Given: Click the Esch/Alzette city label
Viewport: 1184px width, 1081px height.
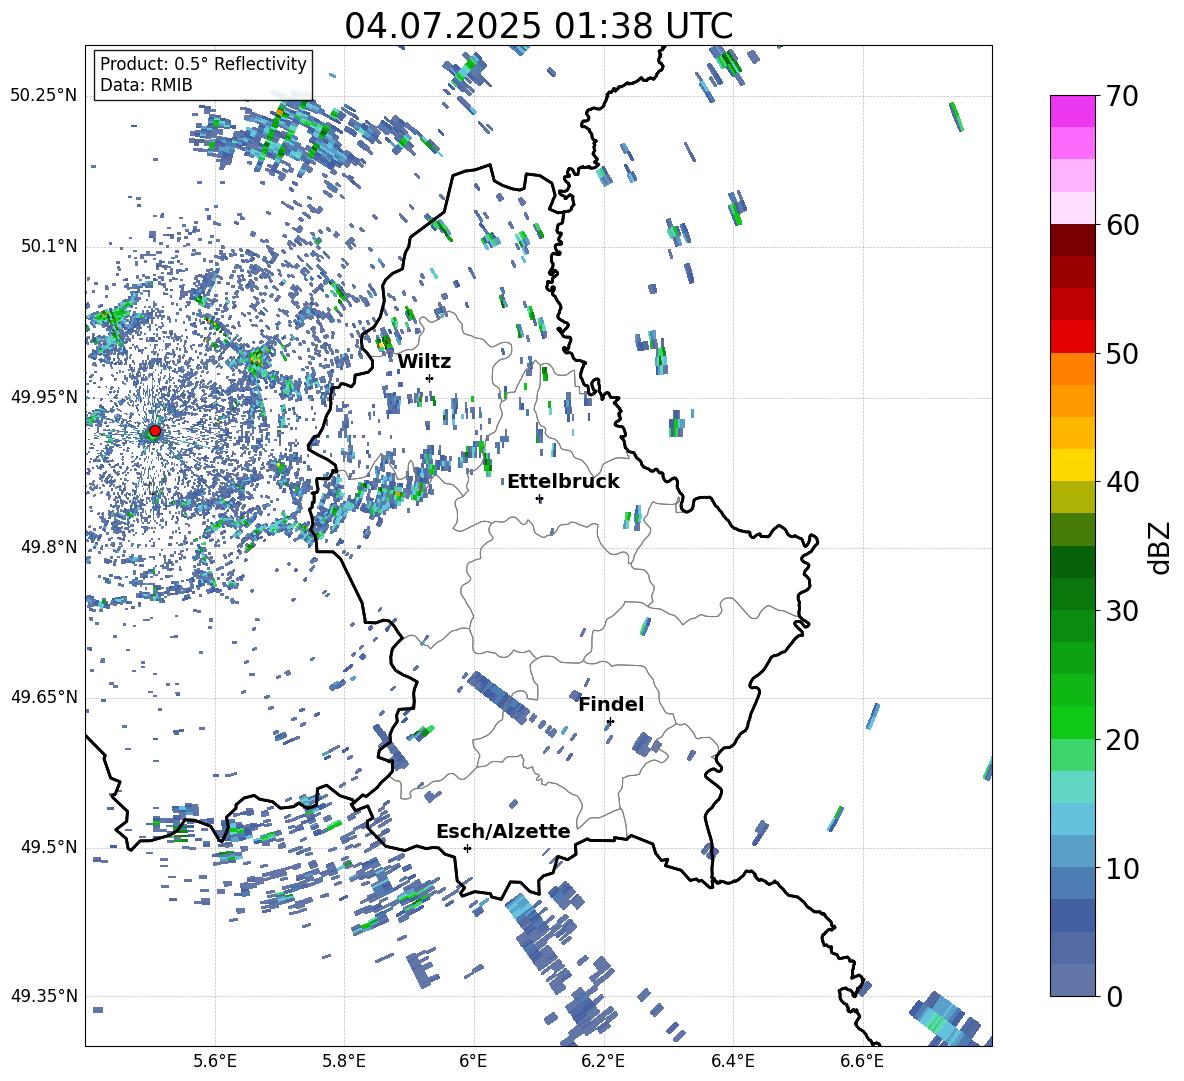Looking at the screenshot, I should click(x=503, y=831).
